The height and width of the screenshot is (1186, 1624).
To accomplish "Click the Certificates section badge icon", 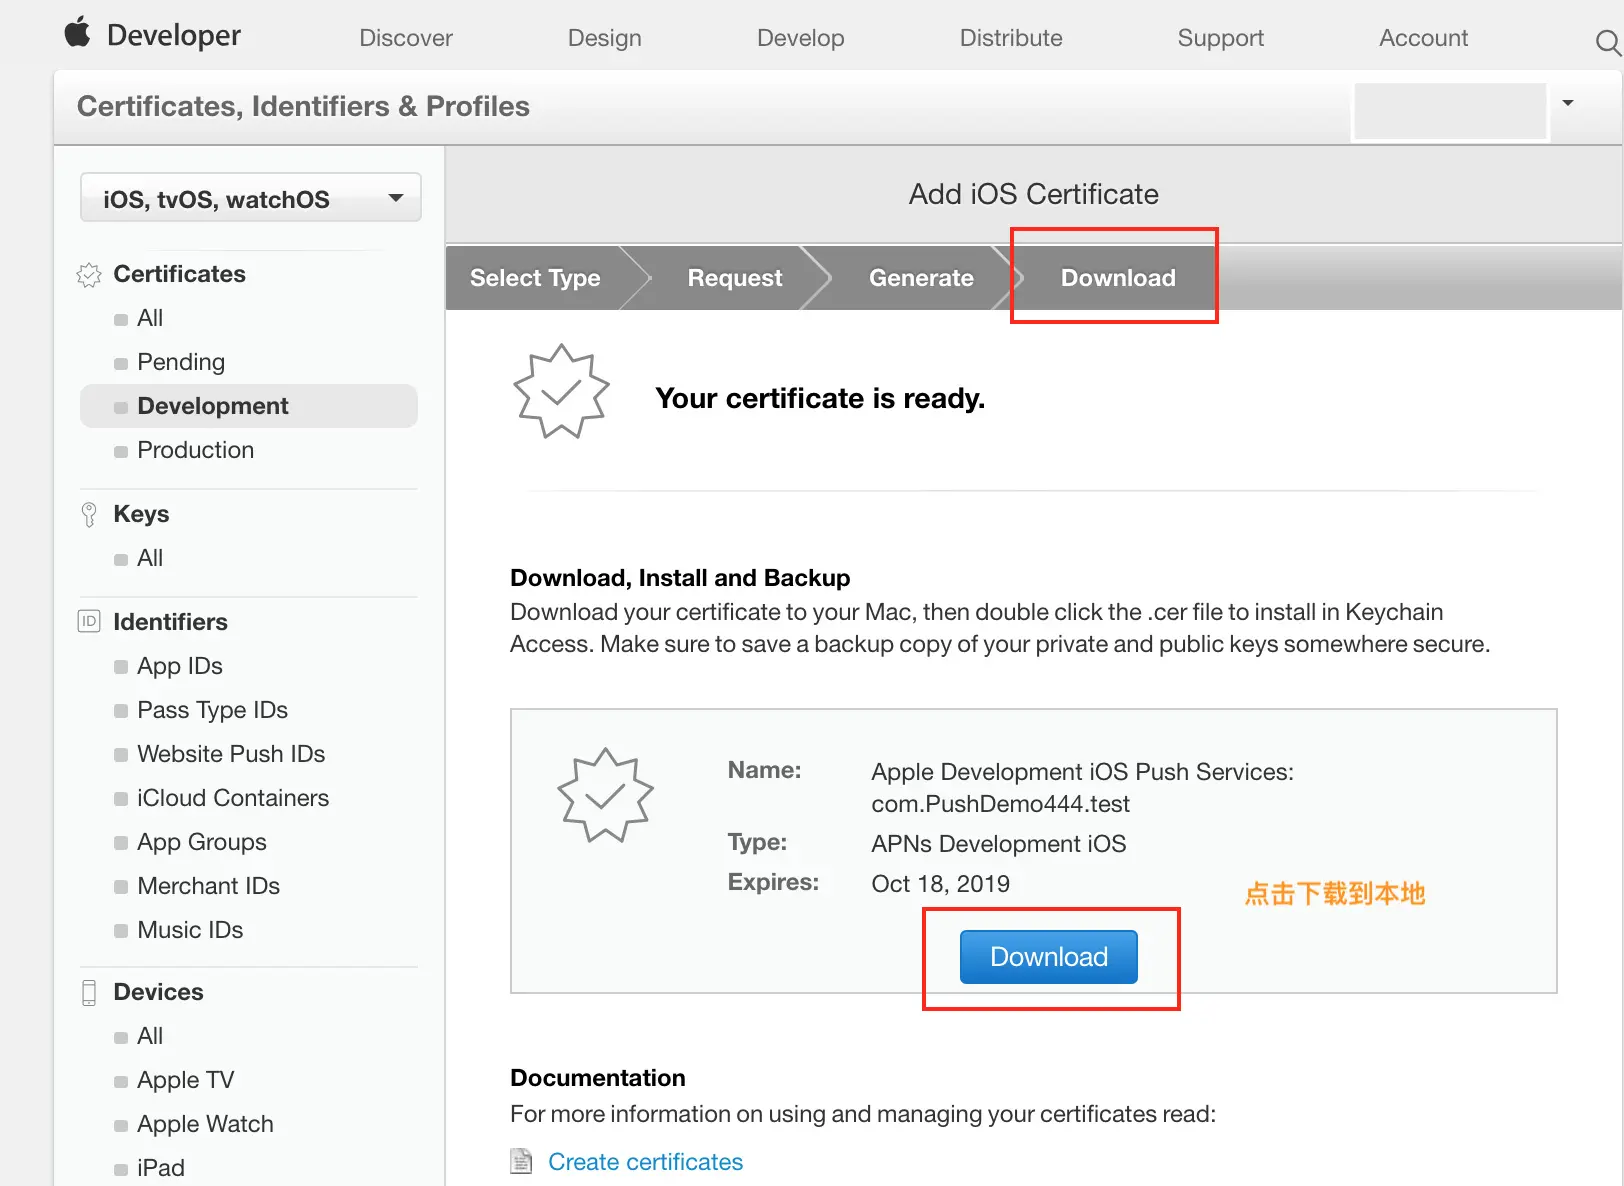I will pyautogui.click(x=89, y=275).
